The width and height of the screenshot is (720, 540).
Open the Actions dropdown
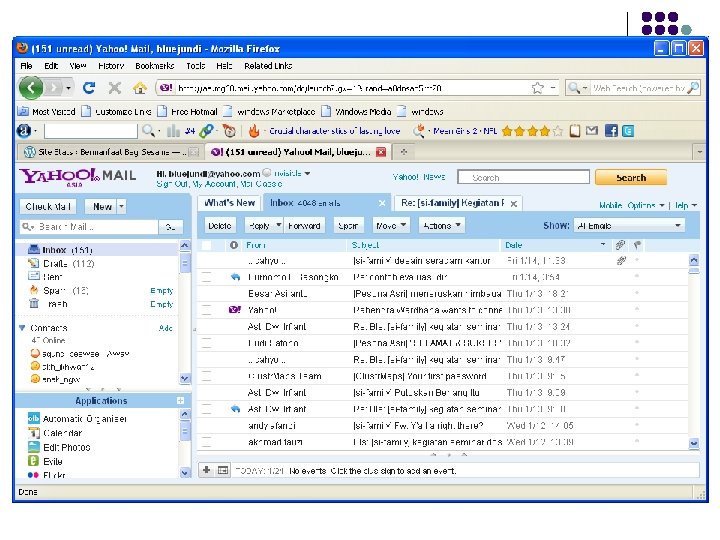coord(442,225)
